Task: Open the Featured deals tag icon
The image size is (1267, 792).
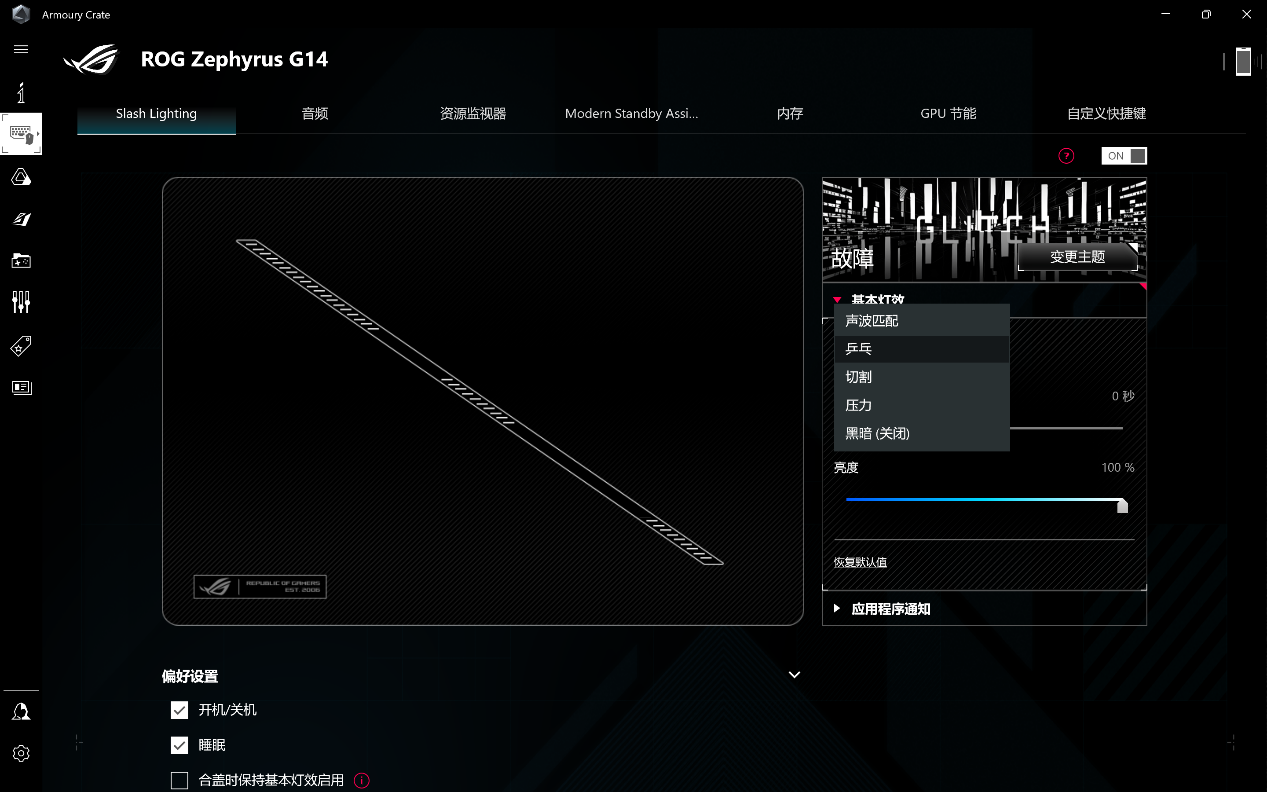Action: (21, 345)
